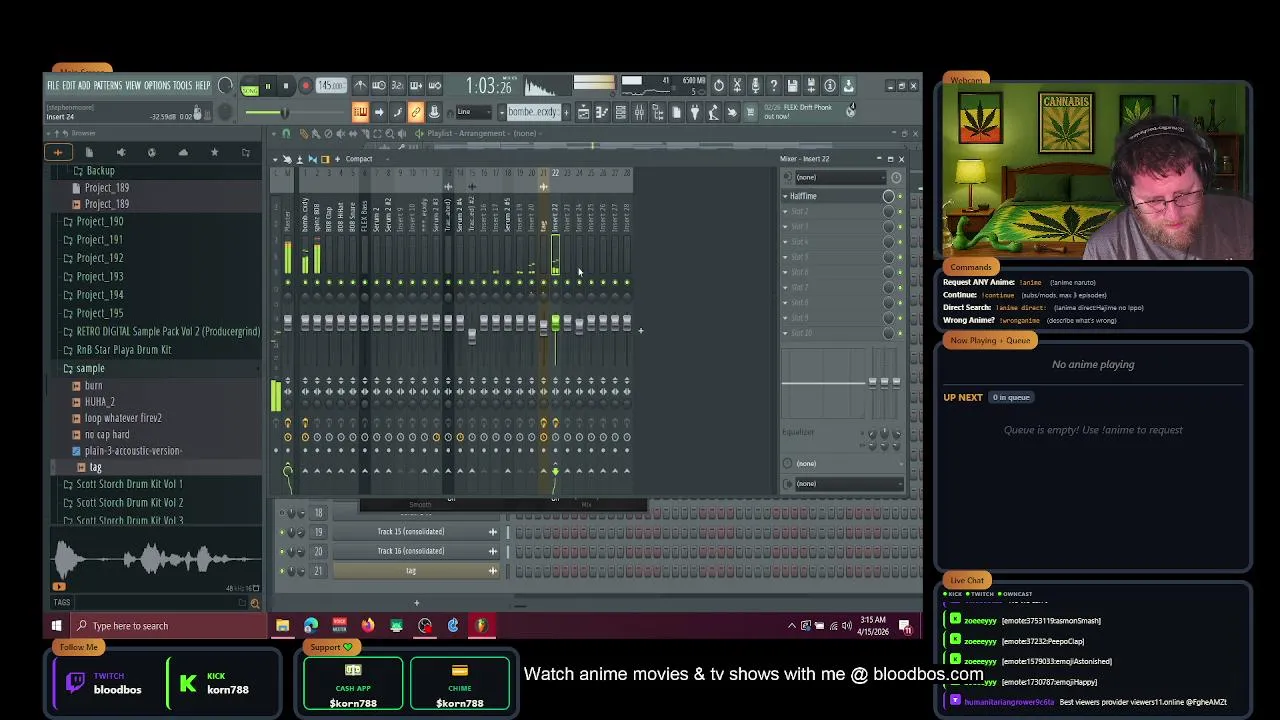The image size is (1280, 720).
Task: Mute Insert 22 via its green LED
Action: 555,282
